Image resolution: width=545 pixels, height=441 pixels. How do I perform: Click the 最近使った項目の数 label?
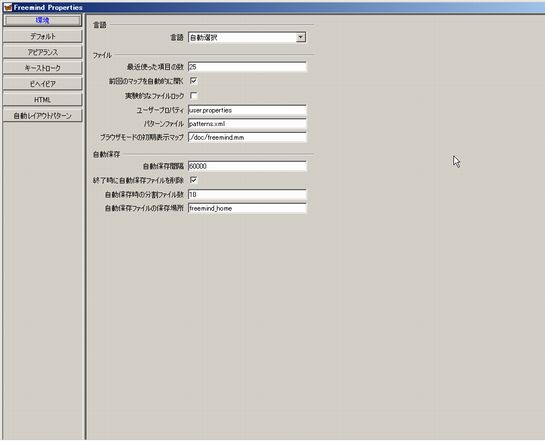click(x=155, y=67)
